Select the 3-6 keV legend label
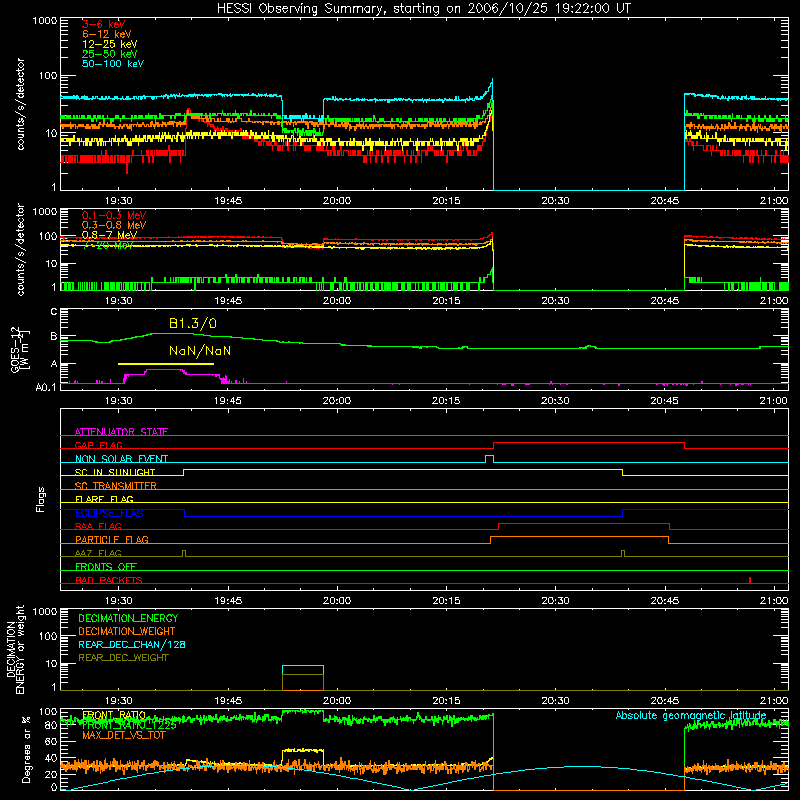The height and width of the screenshot is (800, 800). tap(103, 24)
